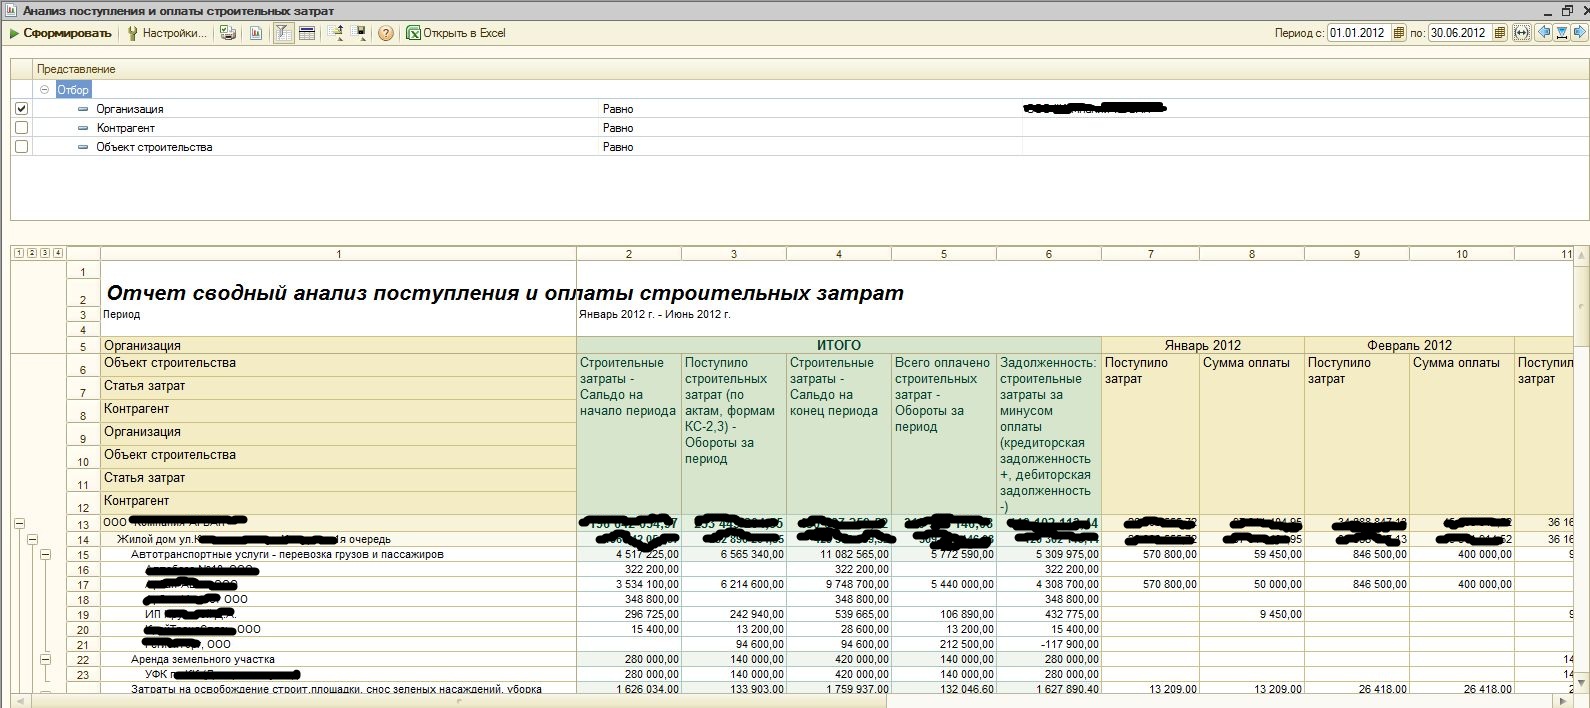Open help with the question mark icon
1590x708 pixels.
(x=386, y=33)
